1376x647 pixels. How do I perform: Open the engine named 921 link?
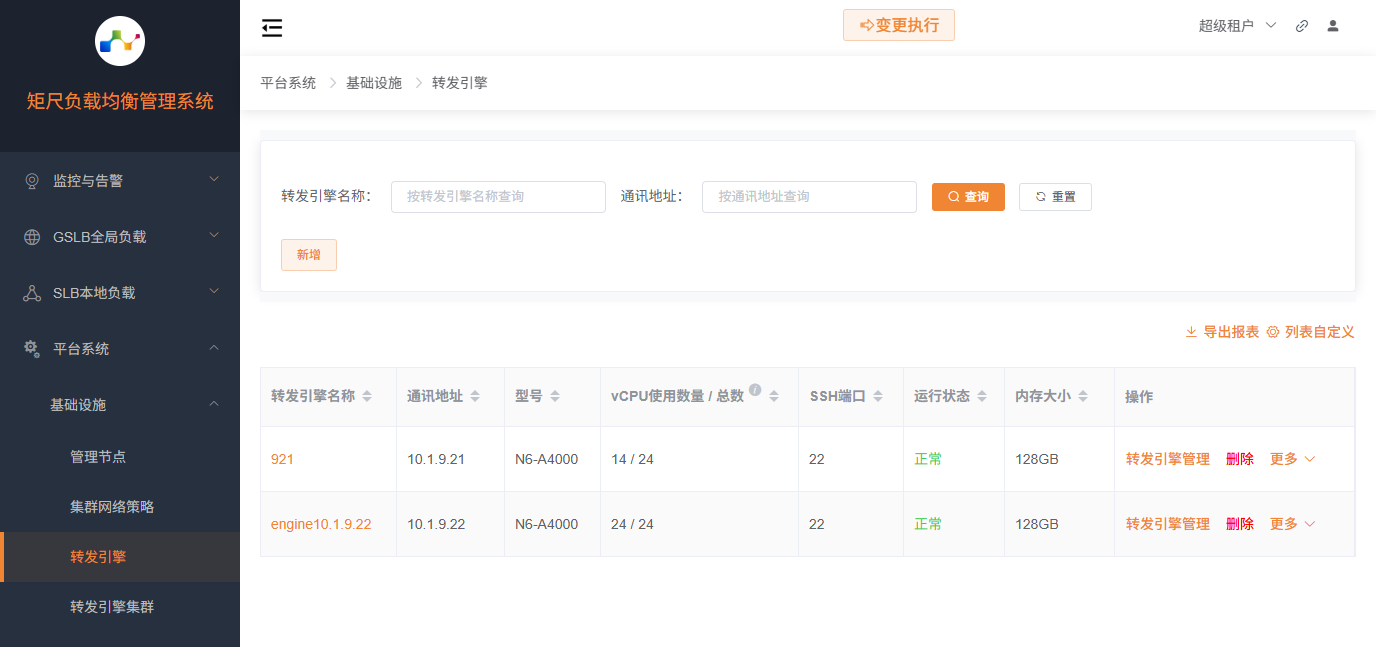[x=282, y=458]
